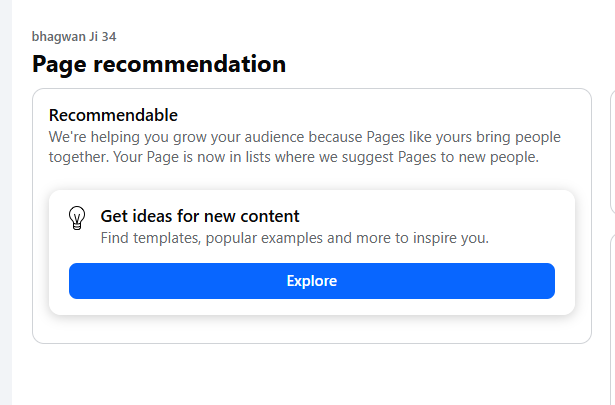Click the gray sidebar strip on the left
615x405 pixels.
6,200
